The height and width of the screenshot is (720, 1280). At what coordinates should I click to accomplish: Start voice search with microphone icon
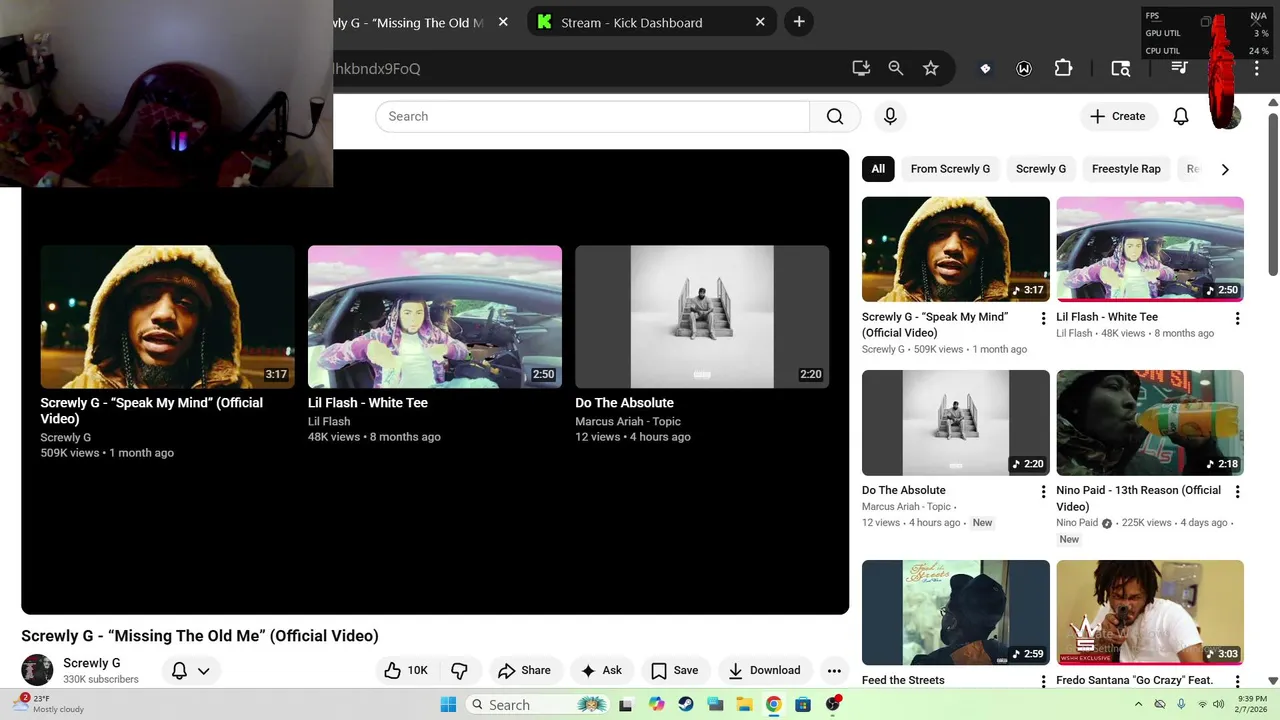tap(890, 116)
